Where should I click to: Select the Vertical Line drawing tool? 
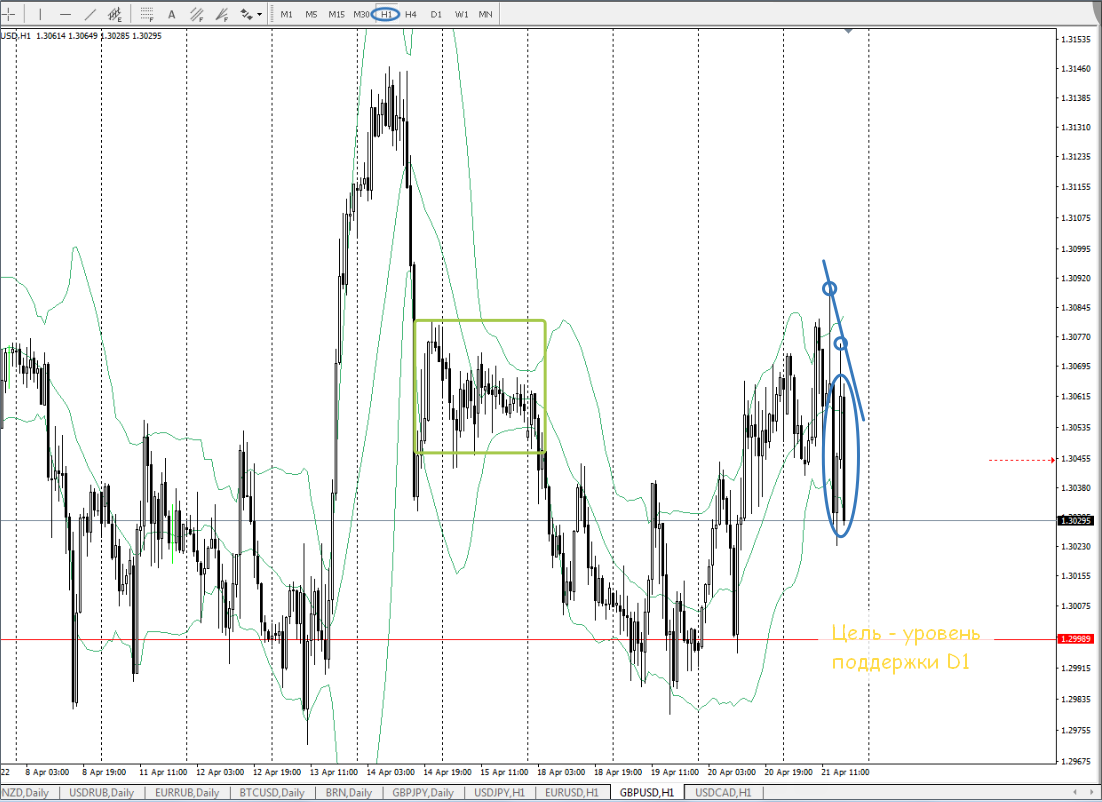(x=40, y=14)
